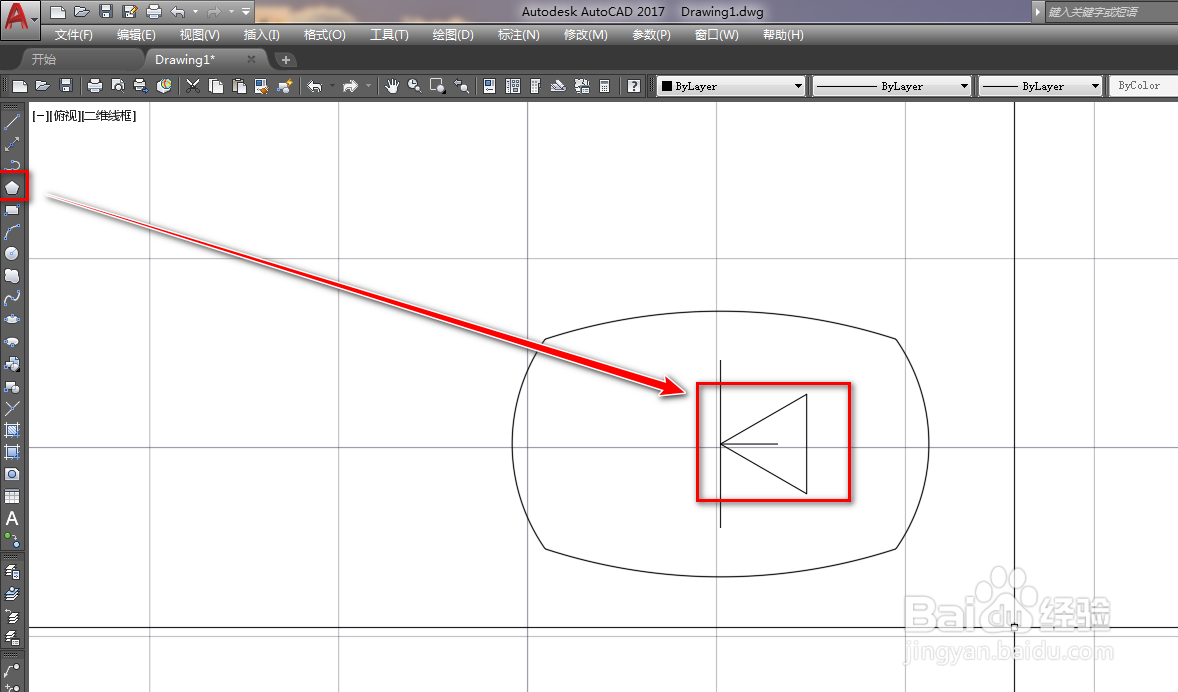This screenshot has width=1178, height=692.
Task: Open the Sheet Set Manager icon
Action: [x=558, y=86]
